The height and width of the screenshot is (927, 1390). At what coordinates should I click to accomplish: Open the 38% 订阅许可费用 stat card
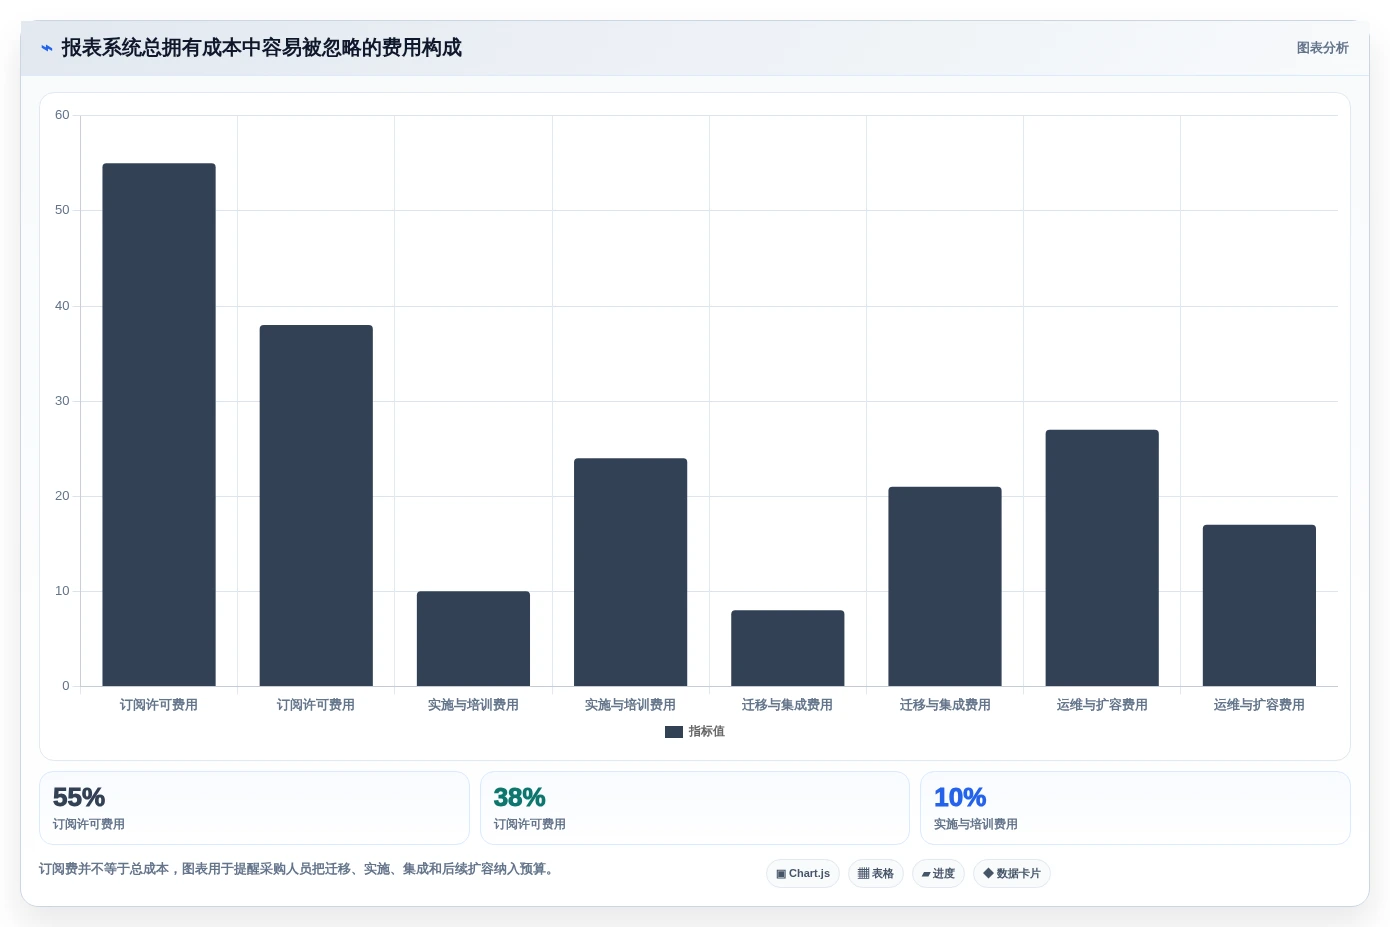click(695, 808)
